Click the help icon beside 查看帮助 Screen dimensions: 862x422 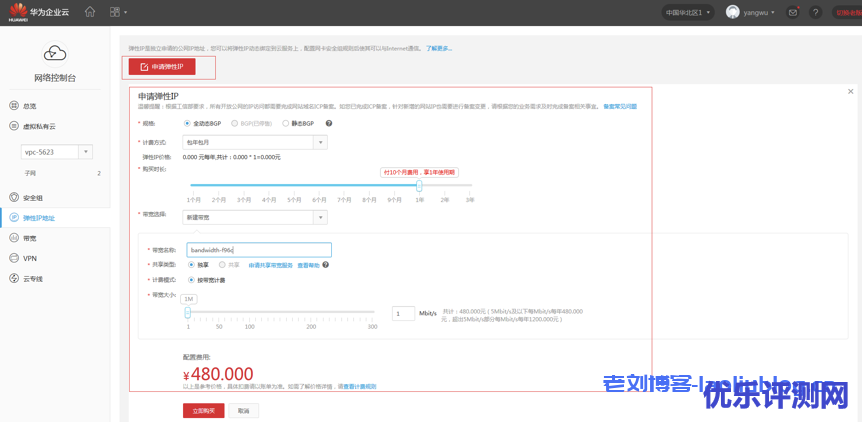[x=326, y=265]
